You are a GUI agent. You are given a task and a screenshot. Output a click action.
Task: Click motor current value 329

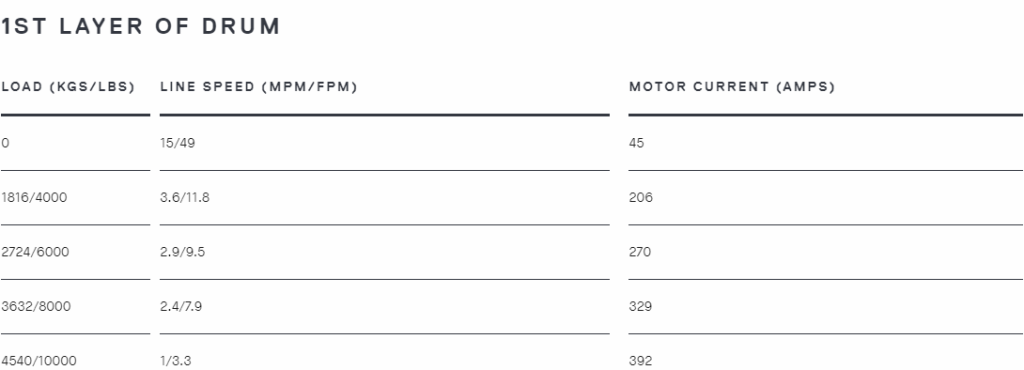(x=641, y=307)
